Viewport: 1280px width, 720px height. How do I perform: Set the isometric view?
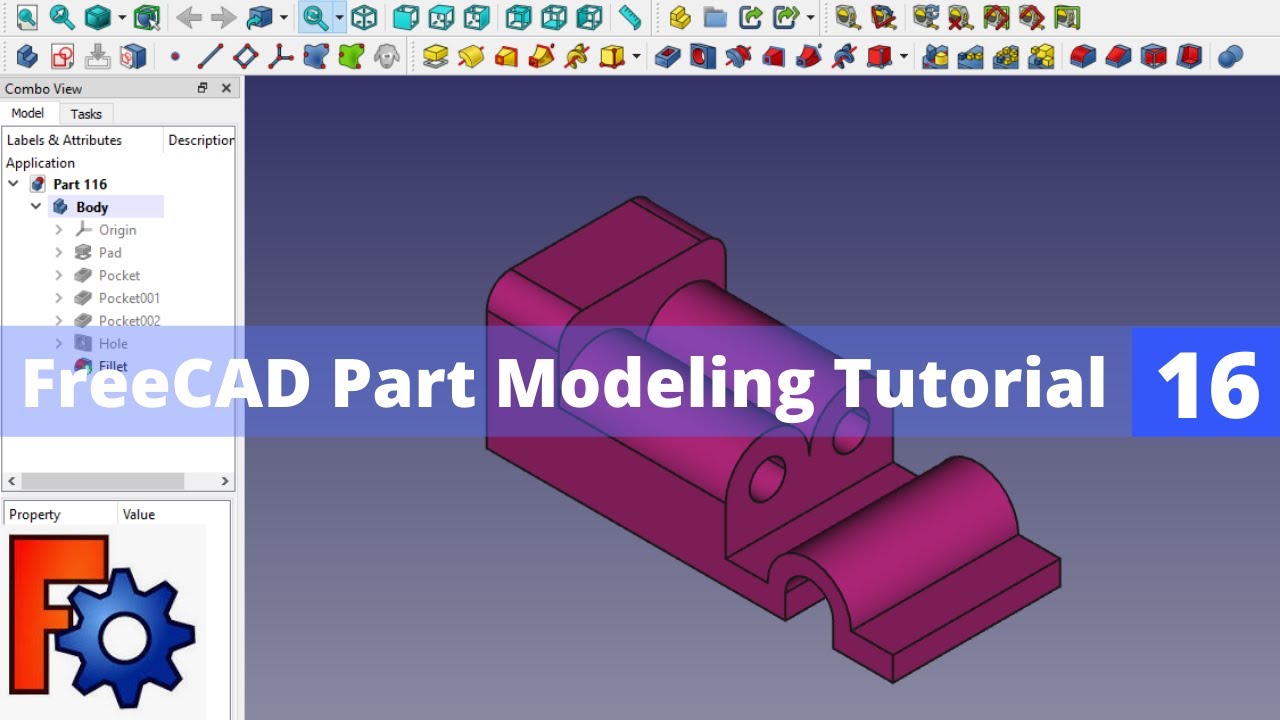[364, 17]
